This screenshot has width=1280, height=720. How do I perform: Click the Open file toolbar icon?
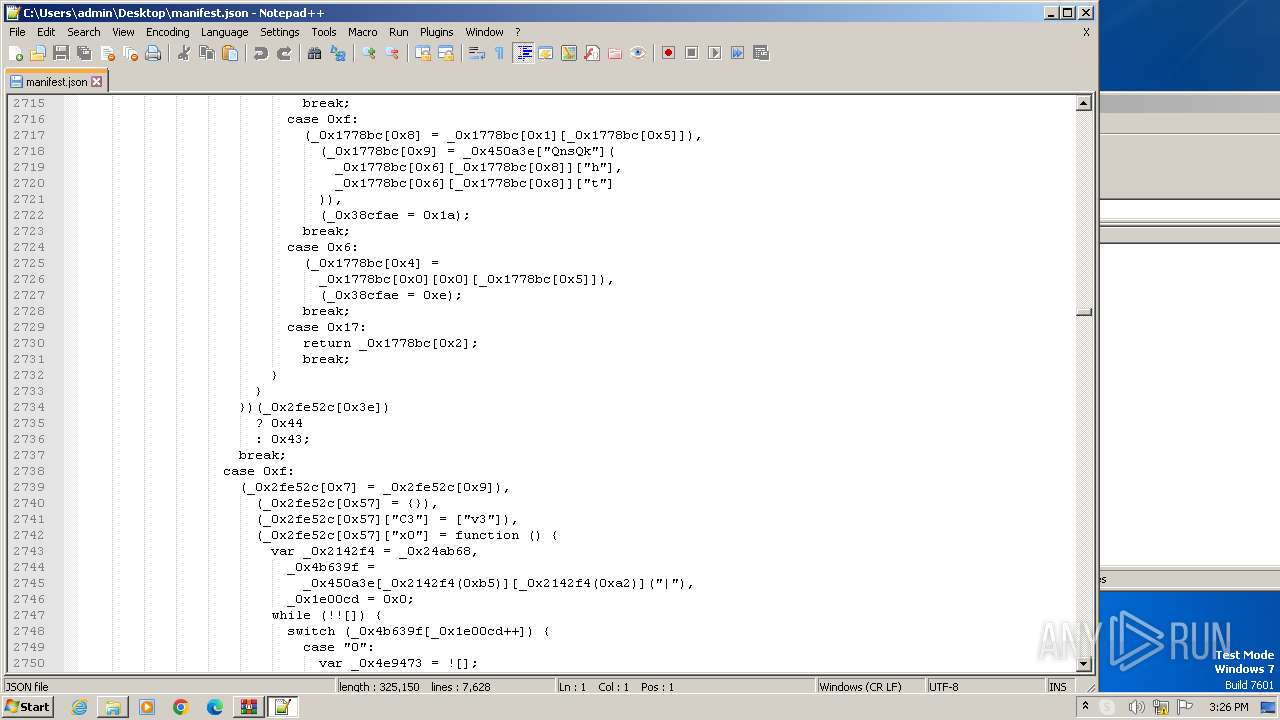[x=38, y=53]
